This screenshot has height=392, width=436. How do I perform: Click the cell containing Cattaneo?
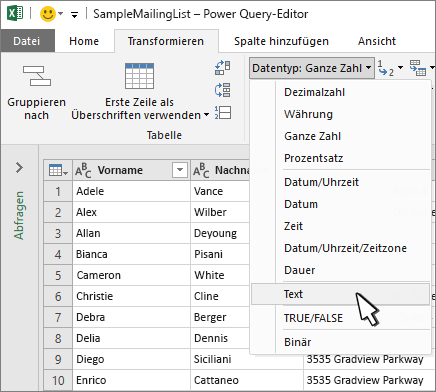pos(247,380)
